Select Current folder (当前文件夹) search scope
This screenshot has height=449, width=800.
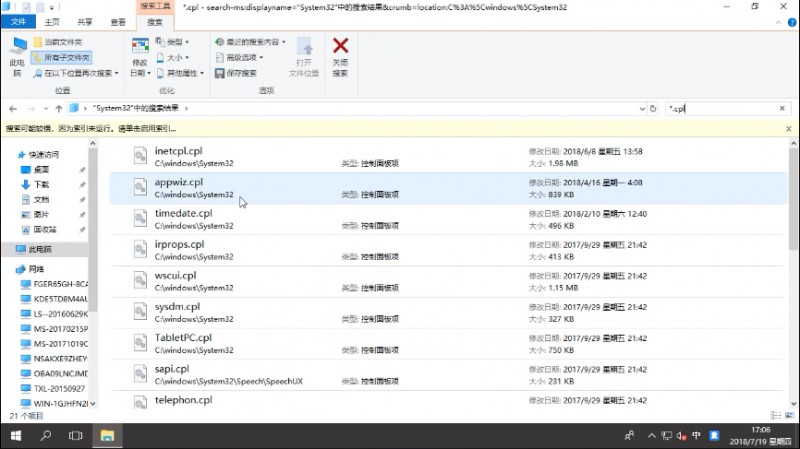[x=58, y=42]
